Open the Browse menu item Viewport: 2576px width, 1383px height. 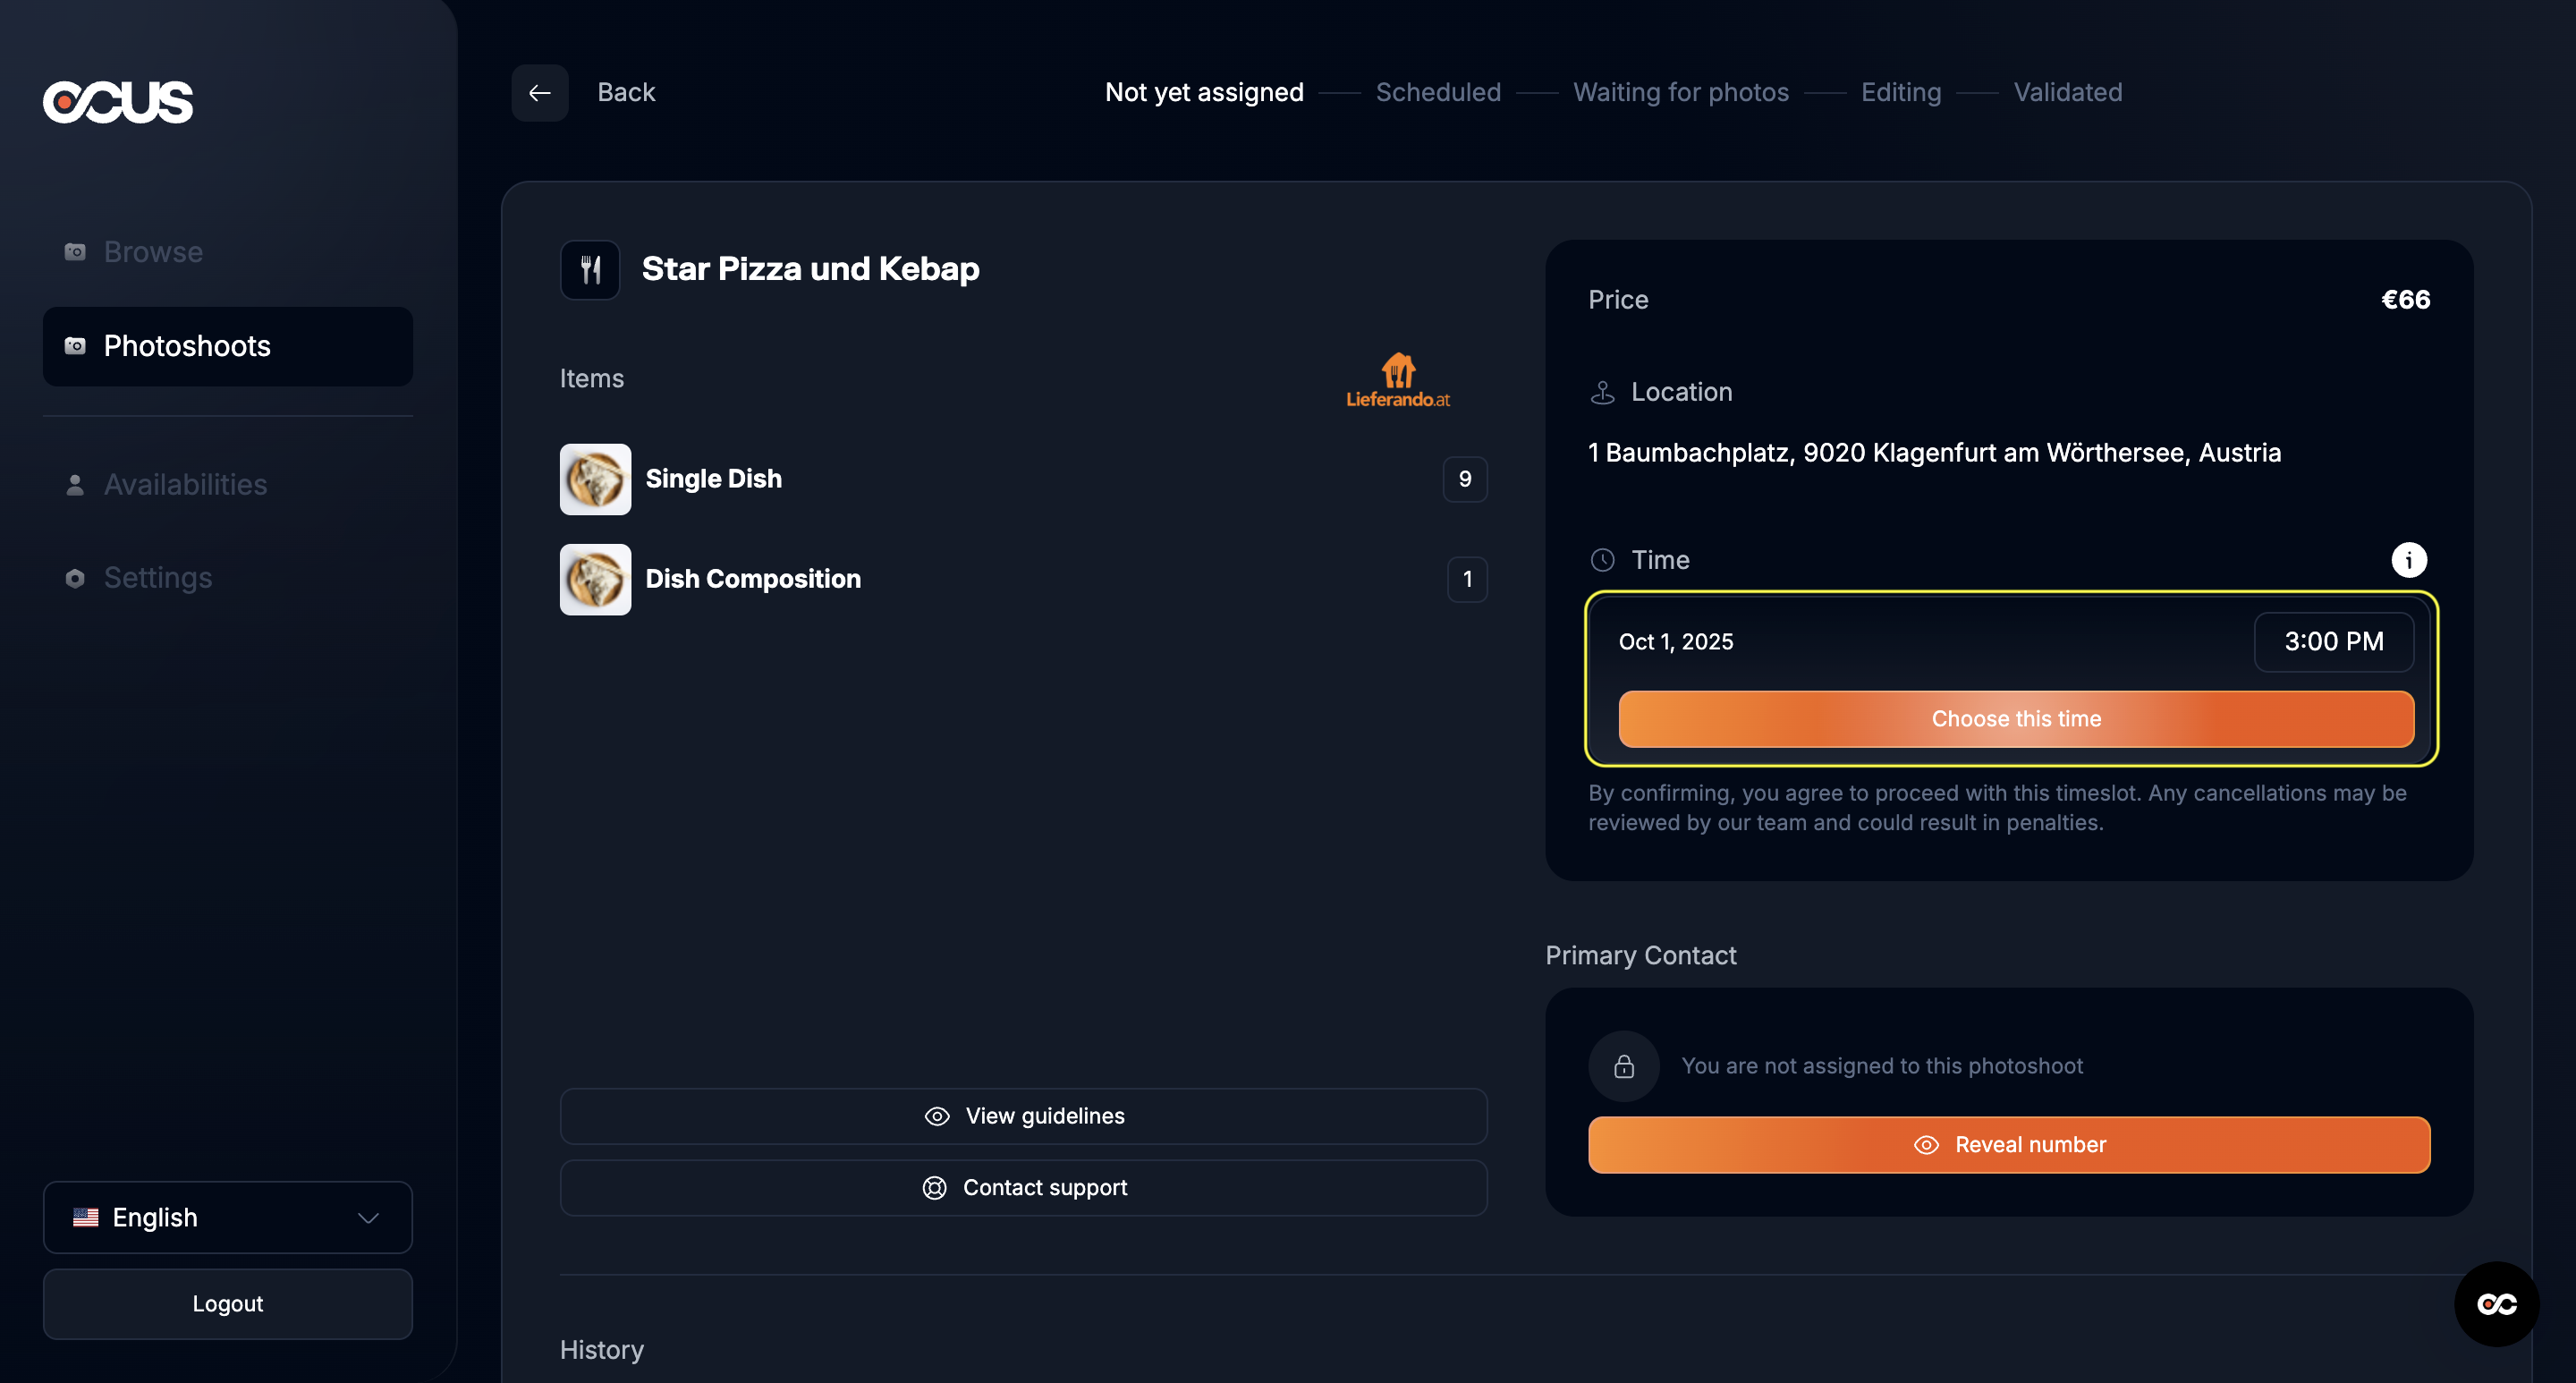tap(153, 252)
